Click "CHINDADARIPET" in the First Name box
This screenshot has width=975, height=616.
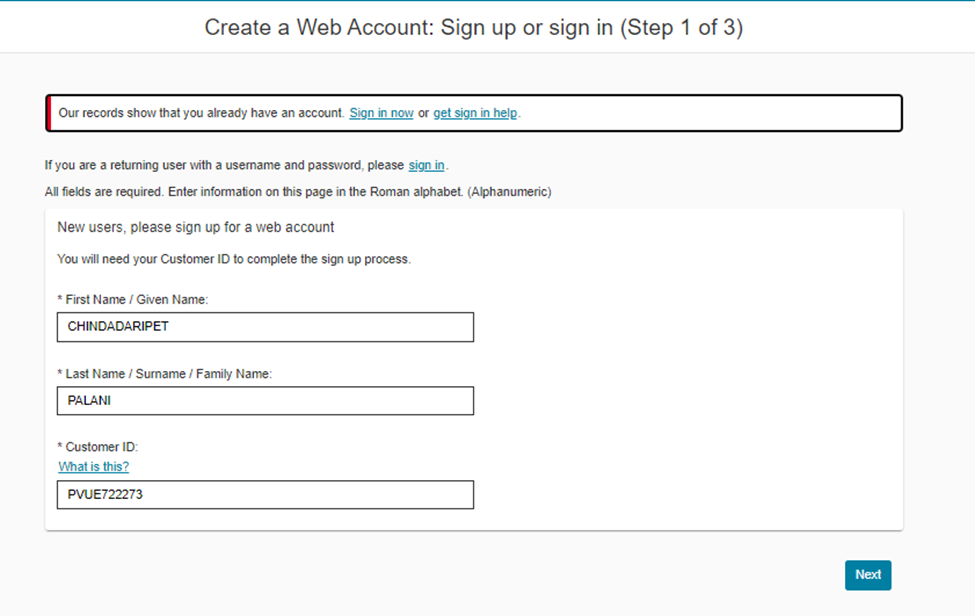coord(115,326)
